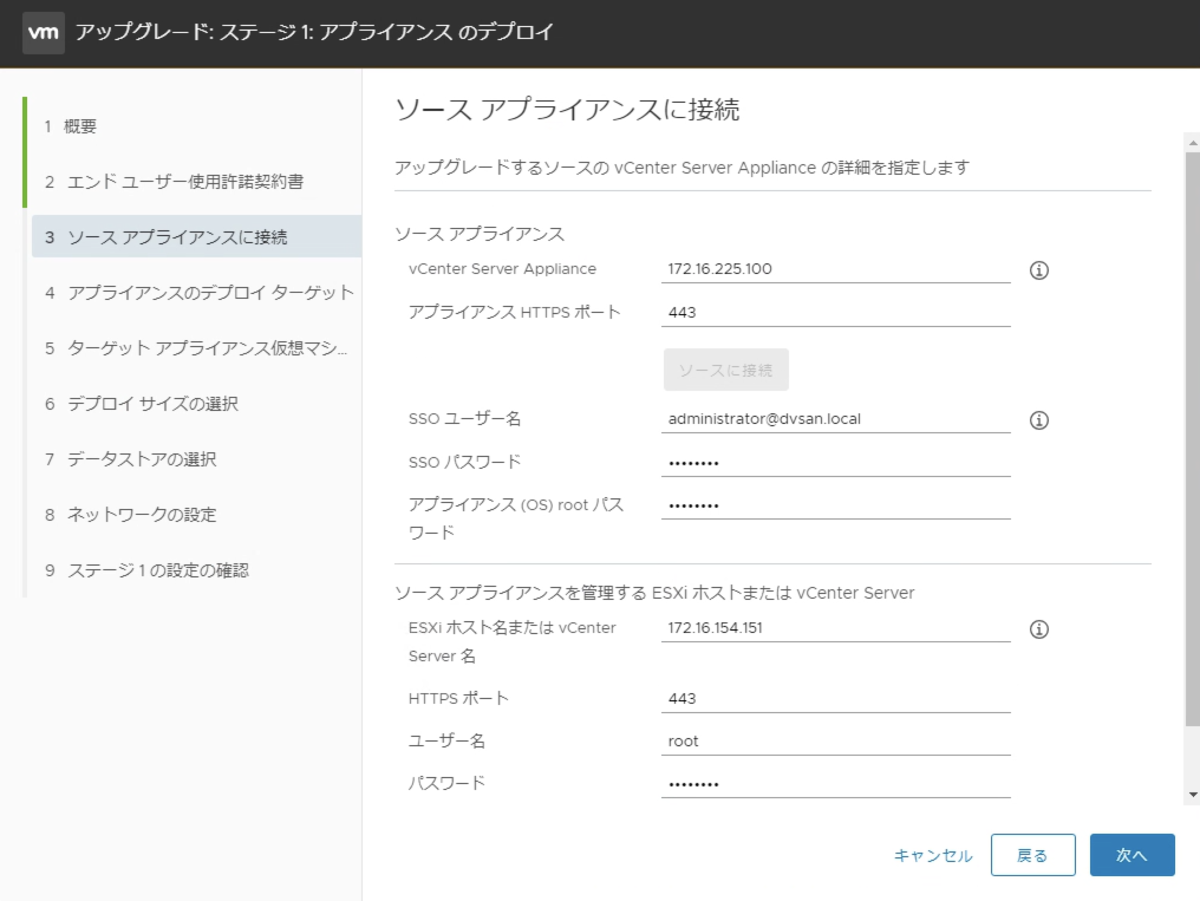Image resolution: width=1200 pixels, height=901 pixels.
Task: Click the info icon next to SSO ユーザー名
Action: point(1039,419)
